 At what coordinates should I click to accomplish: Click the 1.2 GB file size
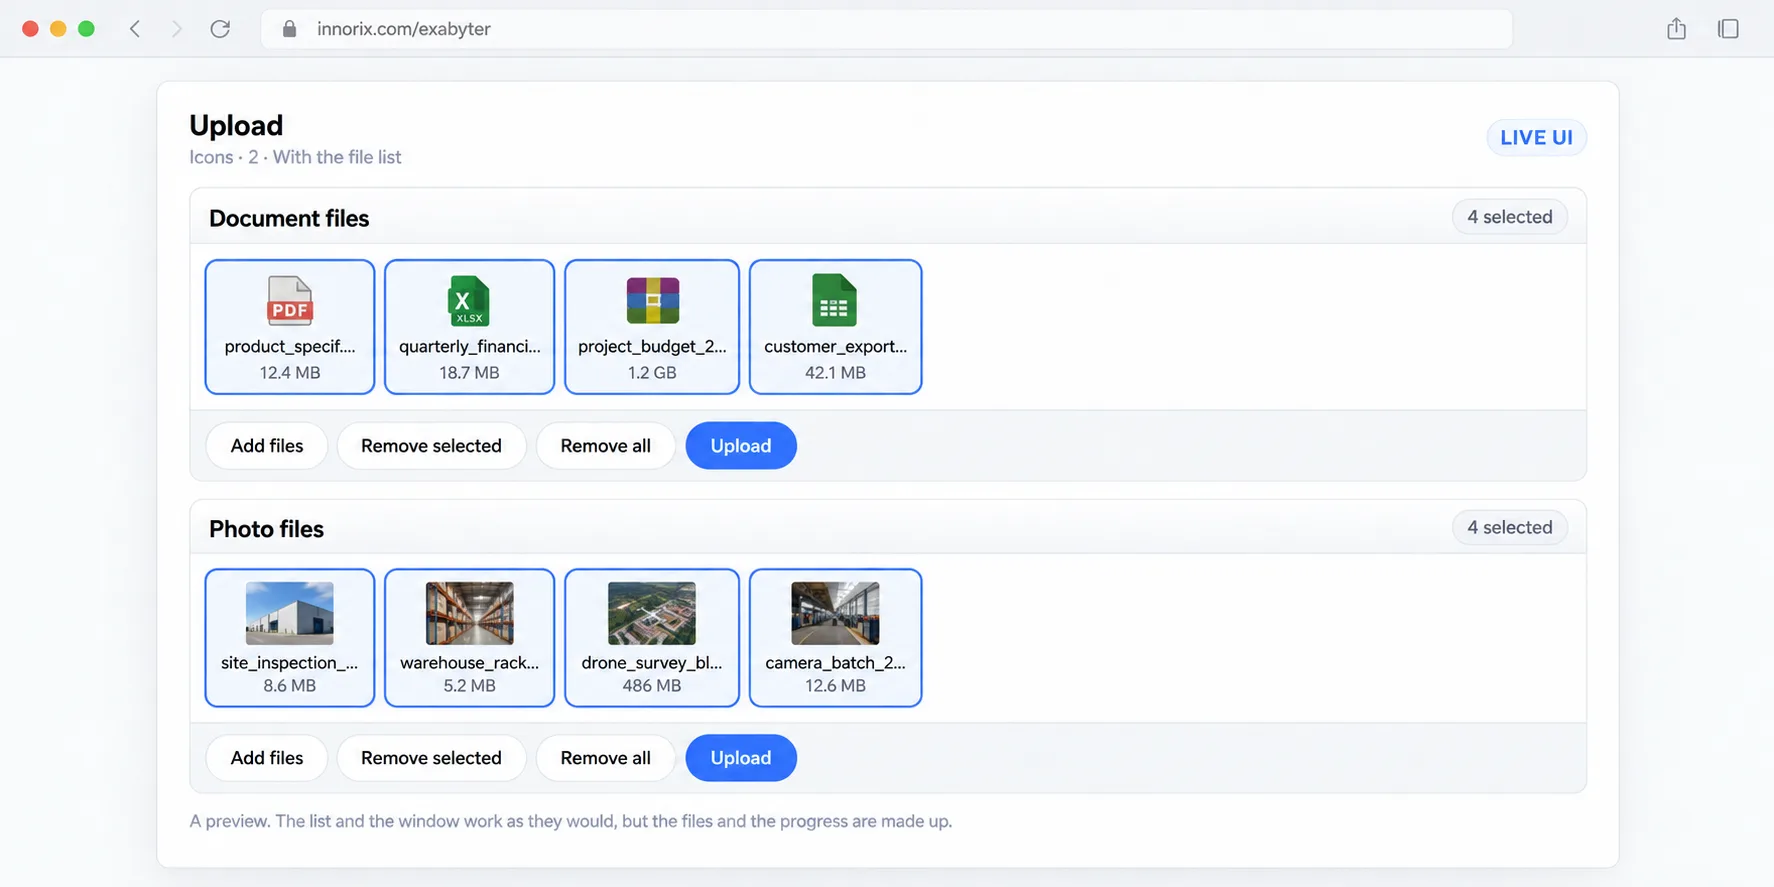[x=652, y=372]
